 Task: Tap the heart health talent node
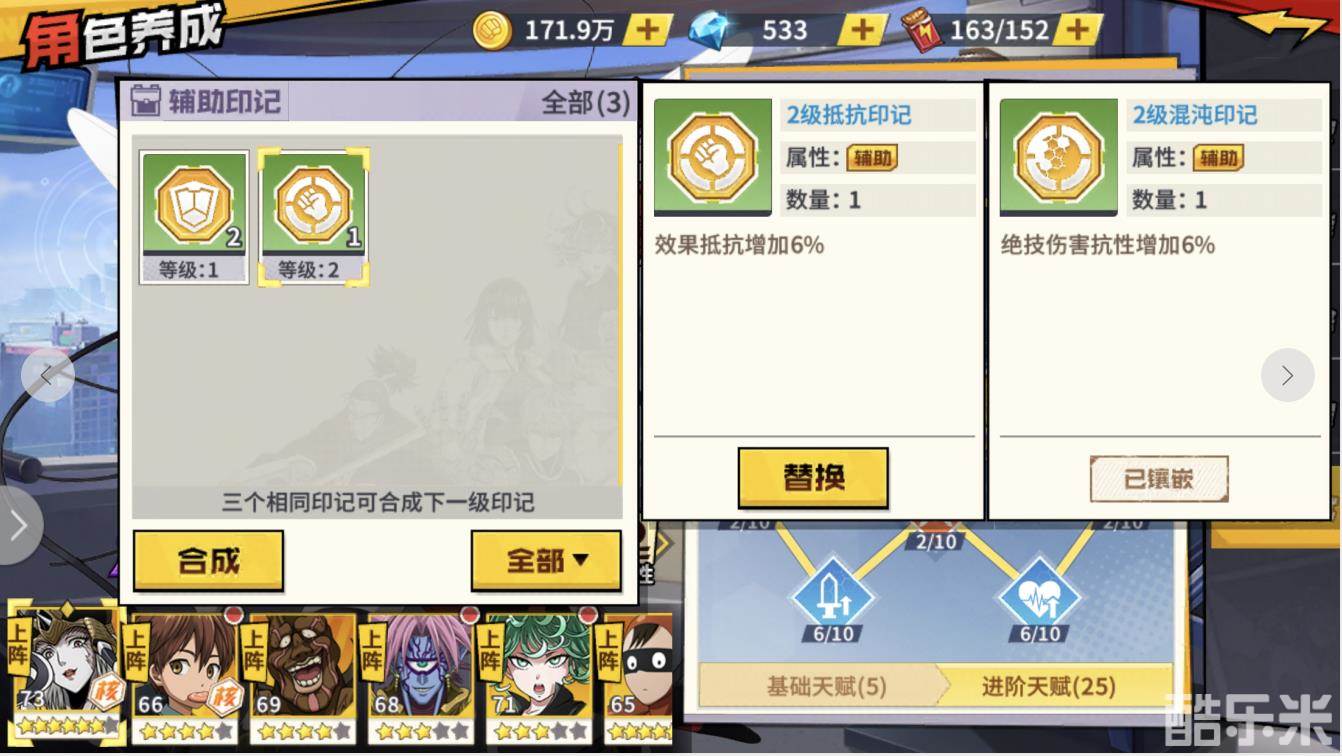1040,600
